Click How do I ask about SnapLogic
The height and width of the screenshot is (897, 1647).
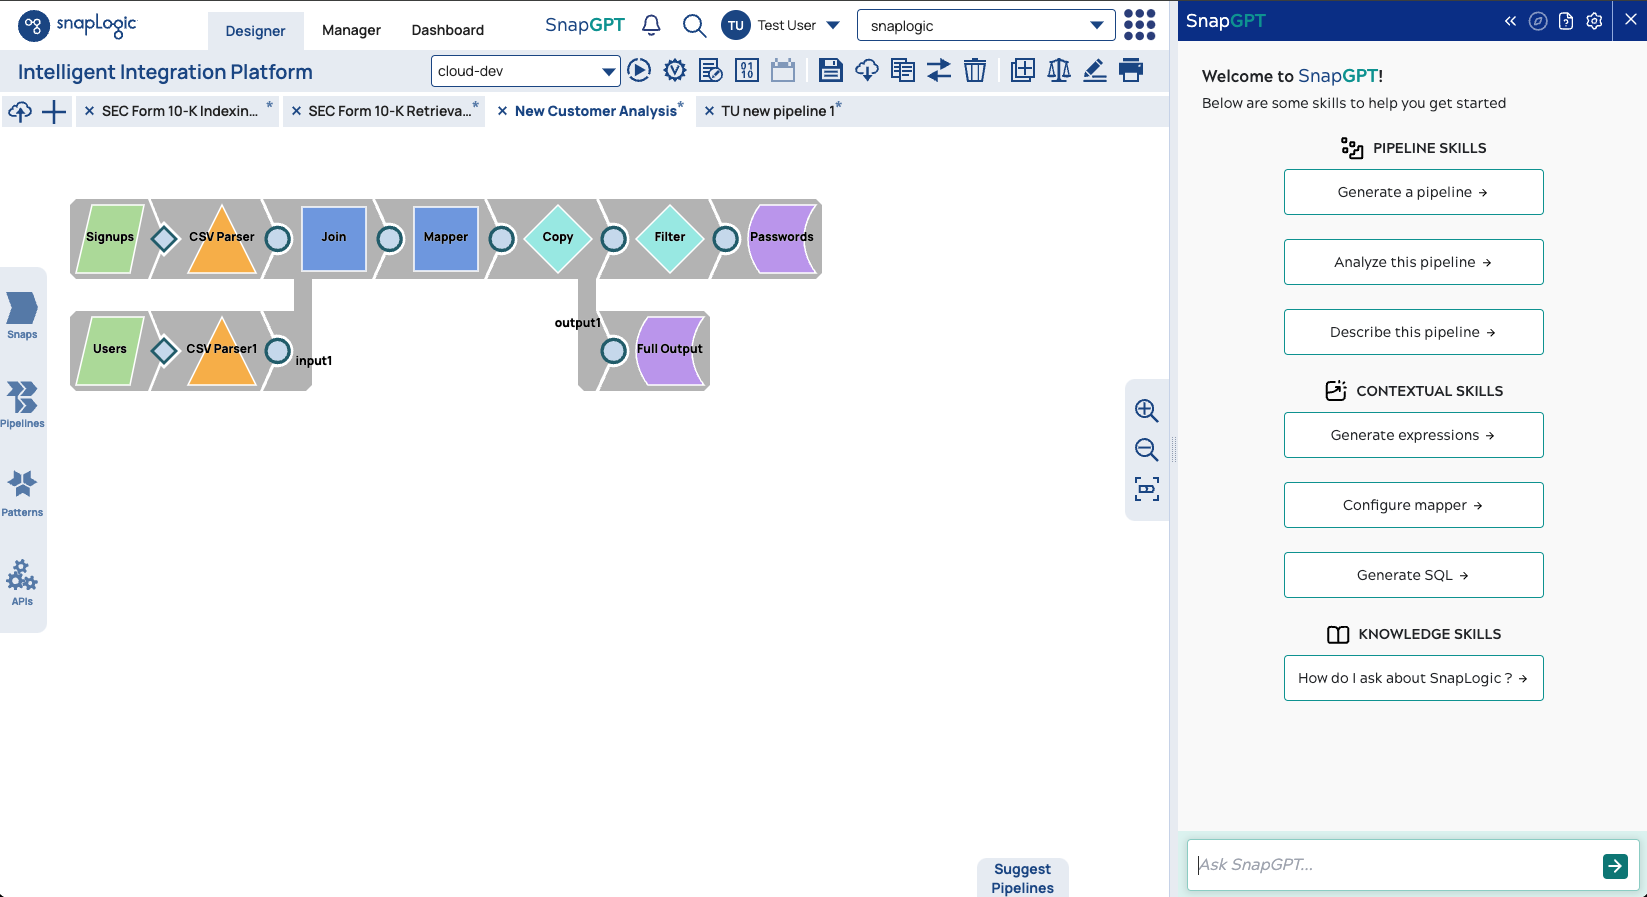pos(1414,678)
